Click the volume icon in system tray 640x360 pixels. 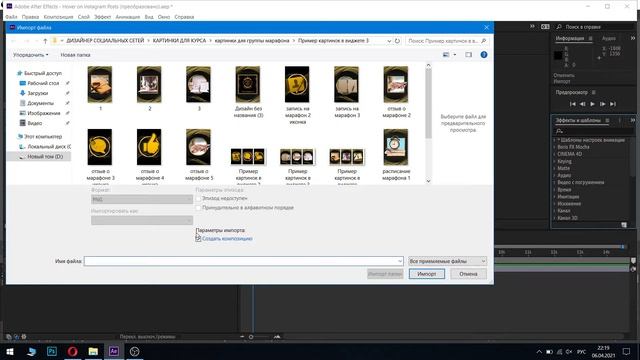pyautogui.click(x=569, y=352)
